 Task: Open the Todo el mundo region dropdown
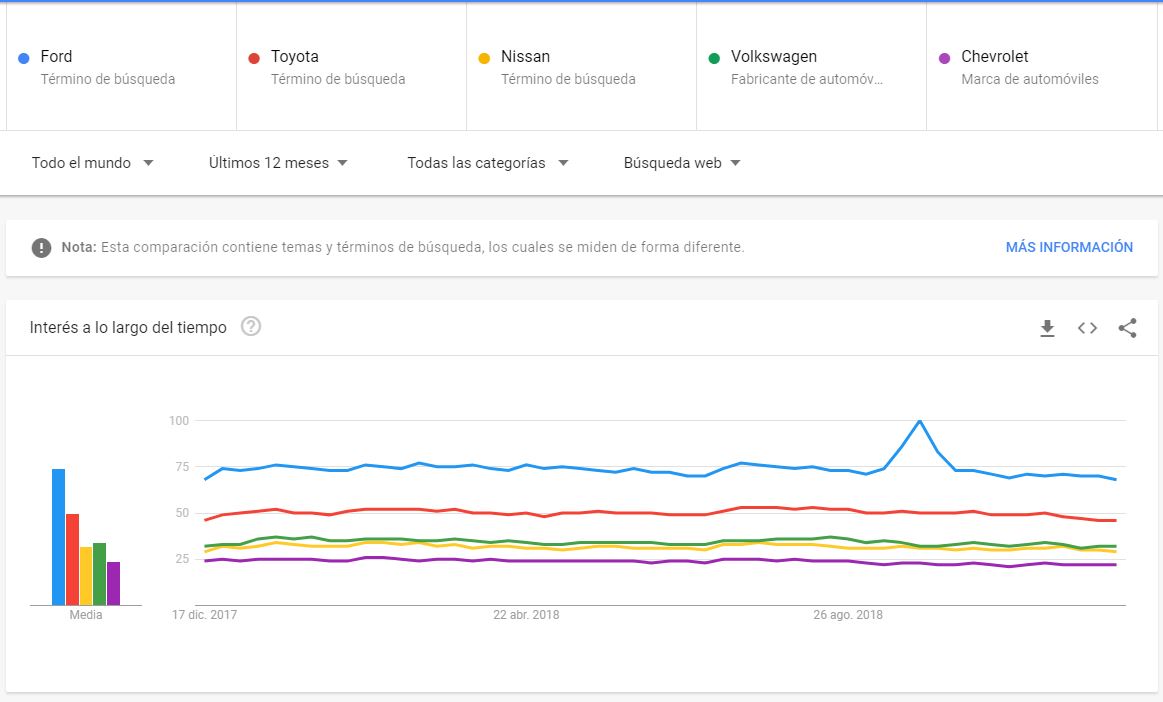(x=92, y=163)
